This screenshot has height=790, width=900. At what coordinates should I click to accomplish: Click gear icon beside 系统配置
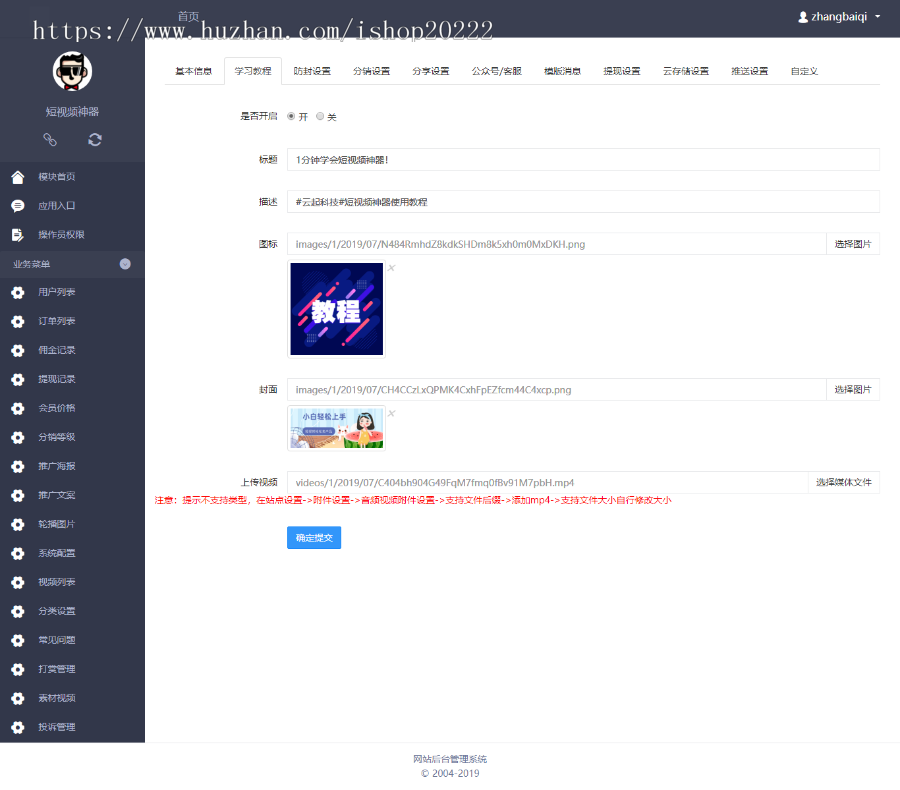click(x=18, y=553)
